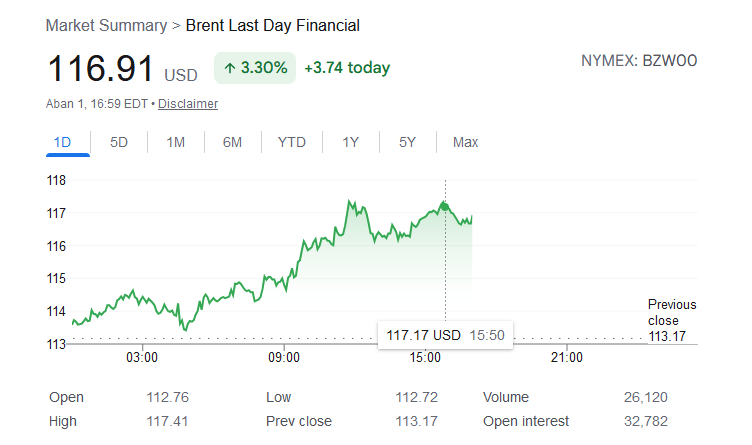This screenshot has height=445, width=752.
Task: Go back to Market Summary breadcrumb
Action: (x=106, y=25)
